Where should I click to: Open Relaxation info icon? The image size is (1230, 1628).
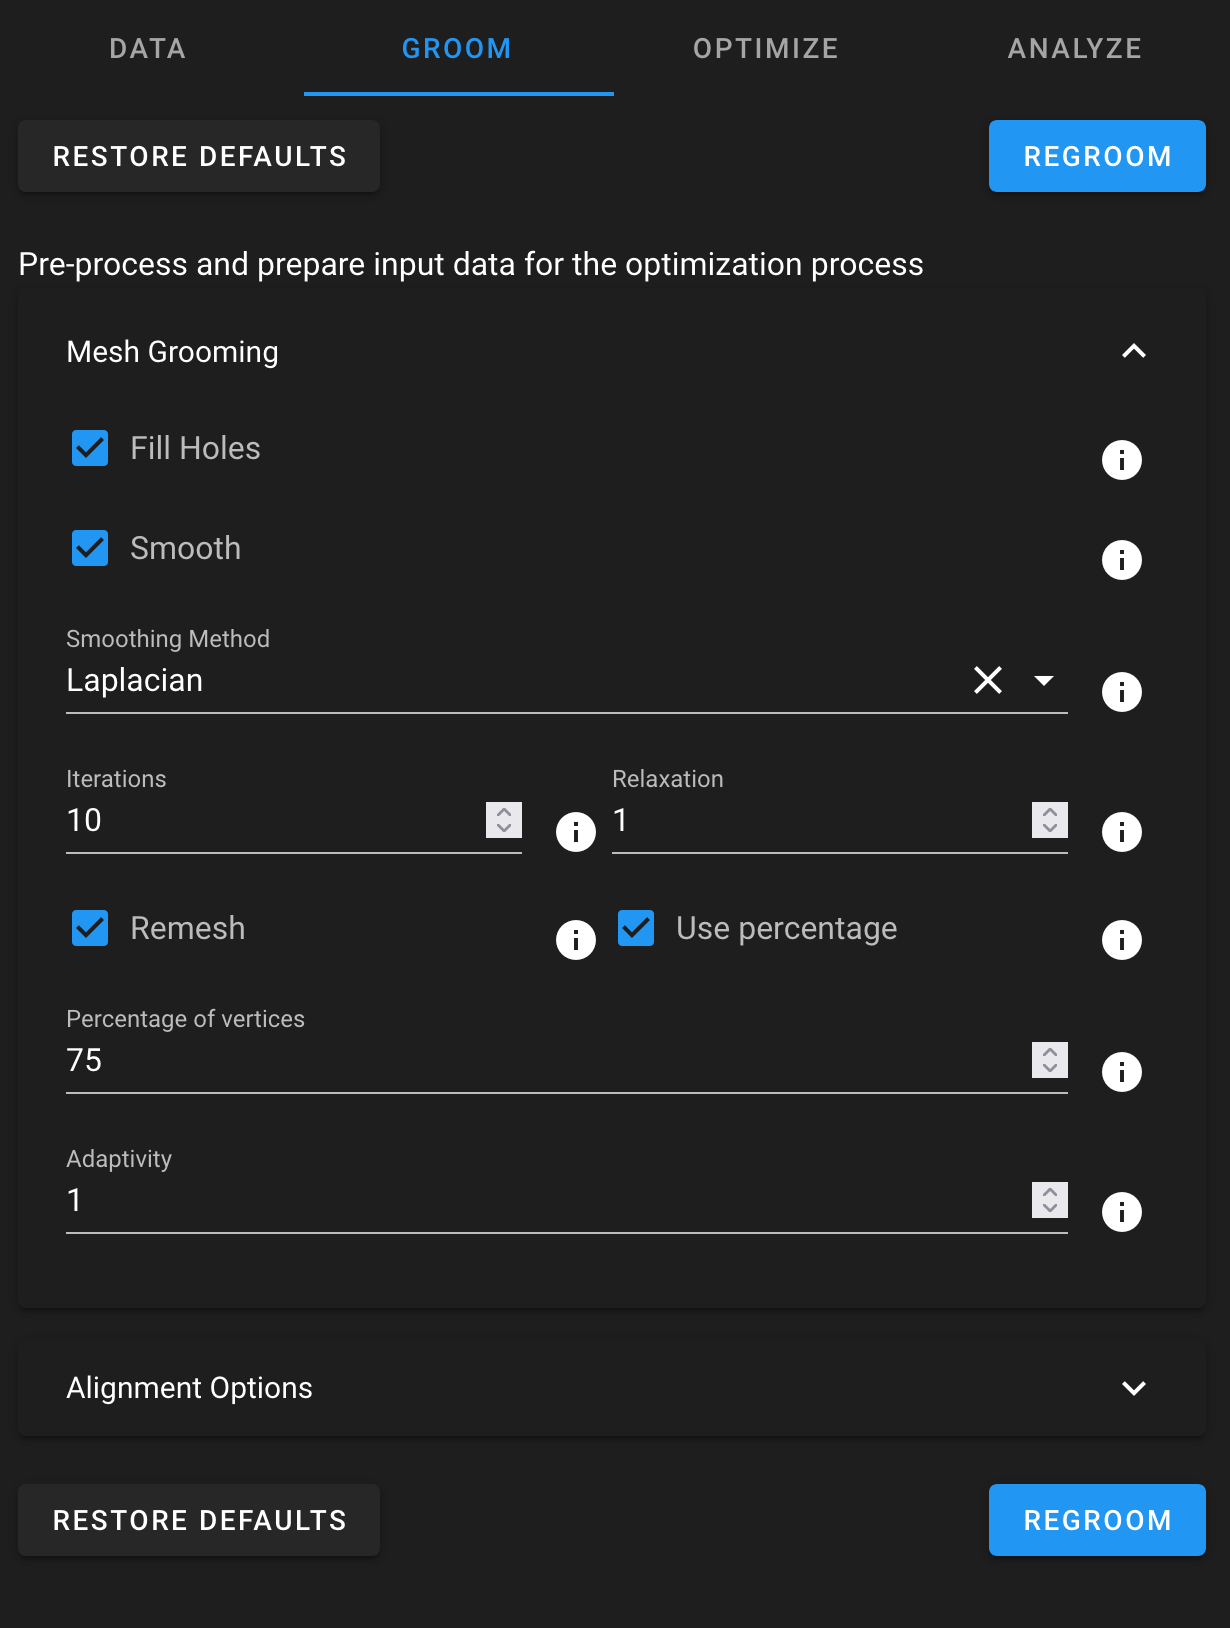point(1121,832)
